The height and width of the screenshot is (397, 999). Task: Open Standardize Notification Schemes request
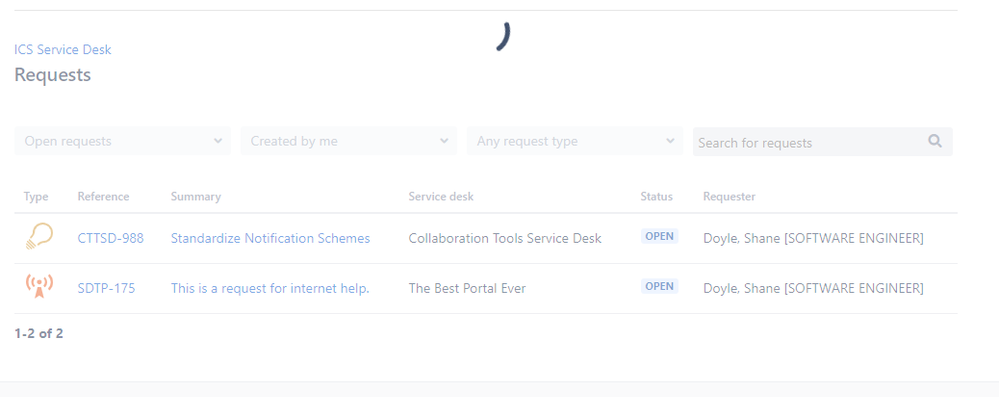pyautogui.click(x=270, y=238)
